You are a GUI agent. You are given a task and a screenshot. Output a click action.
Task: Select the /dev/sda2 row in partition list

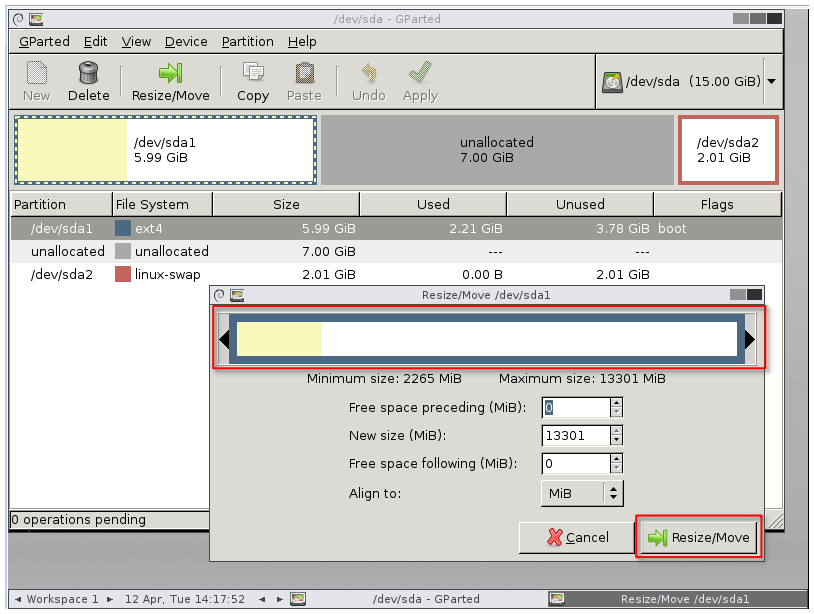pyautogui.click(x=396, y=274)
